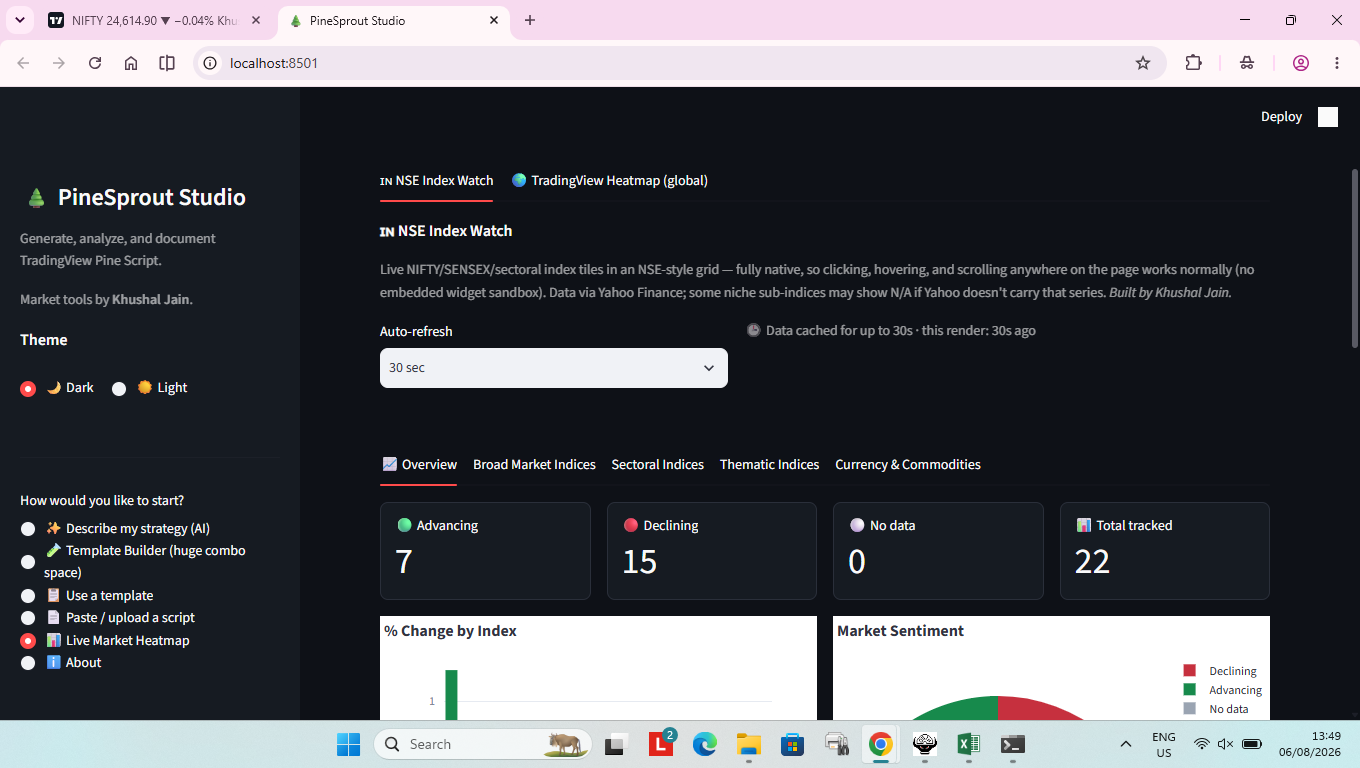Click the Advancing metric card
1360x768 pixels.
(485, 551)
